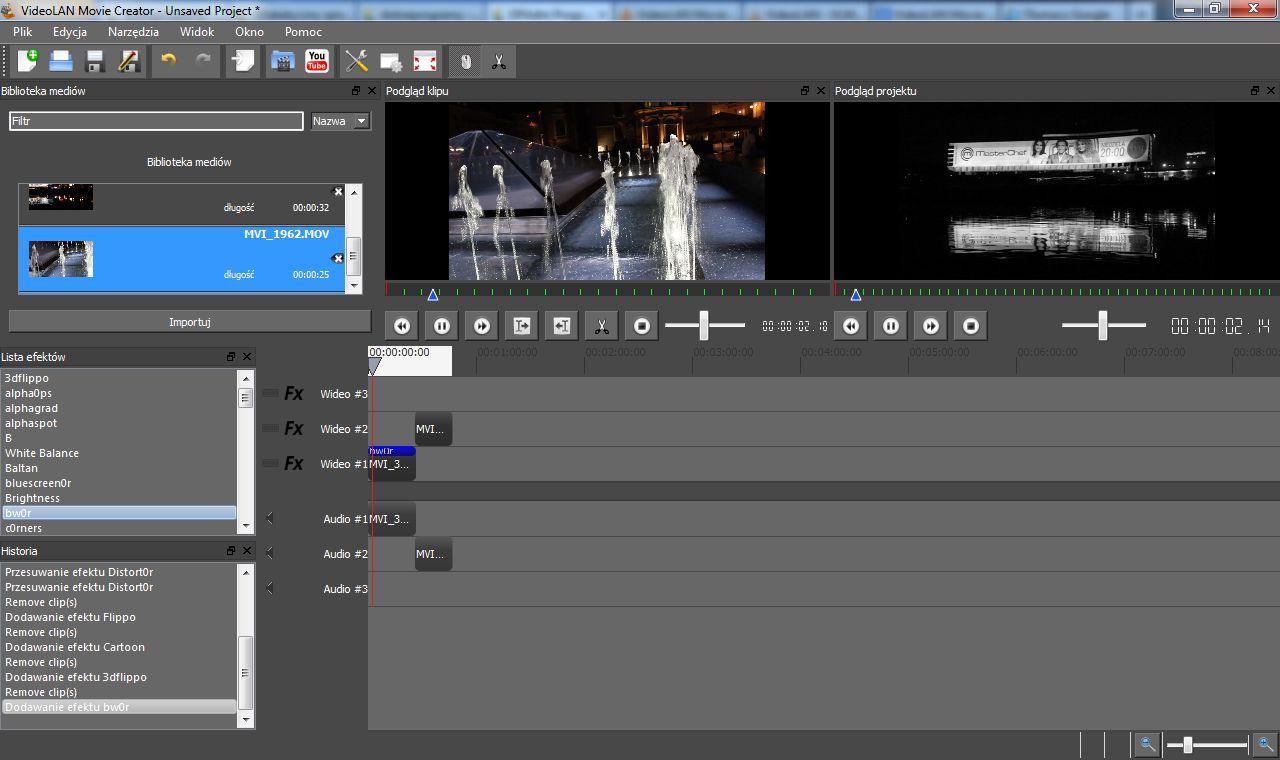Float the Lista efektów panel
The image size is (1280, 760).
click(x=231, y=357)
